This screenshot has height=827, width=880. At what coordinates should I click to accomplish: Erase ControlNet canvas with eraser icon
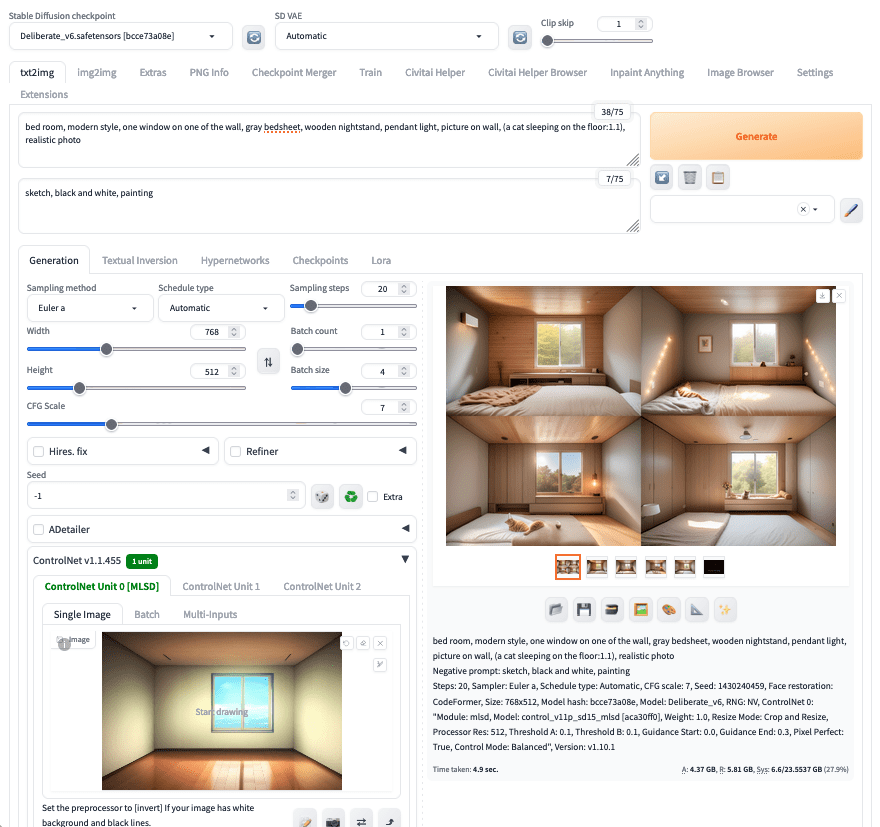(x=363, y=643)
